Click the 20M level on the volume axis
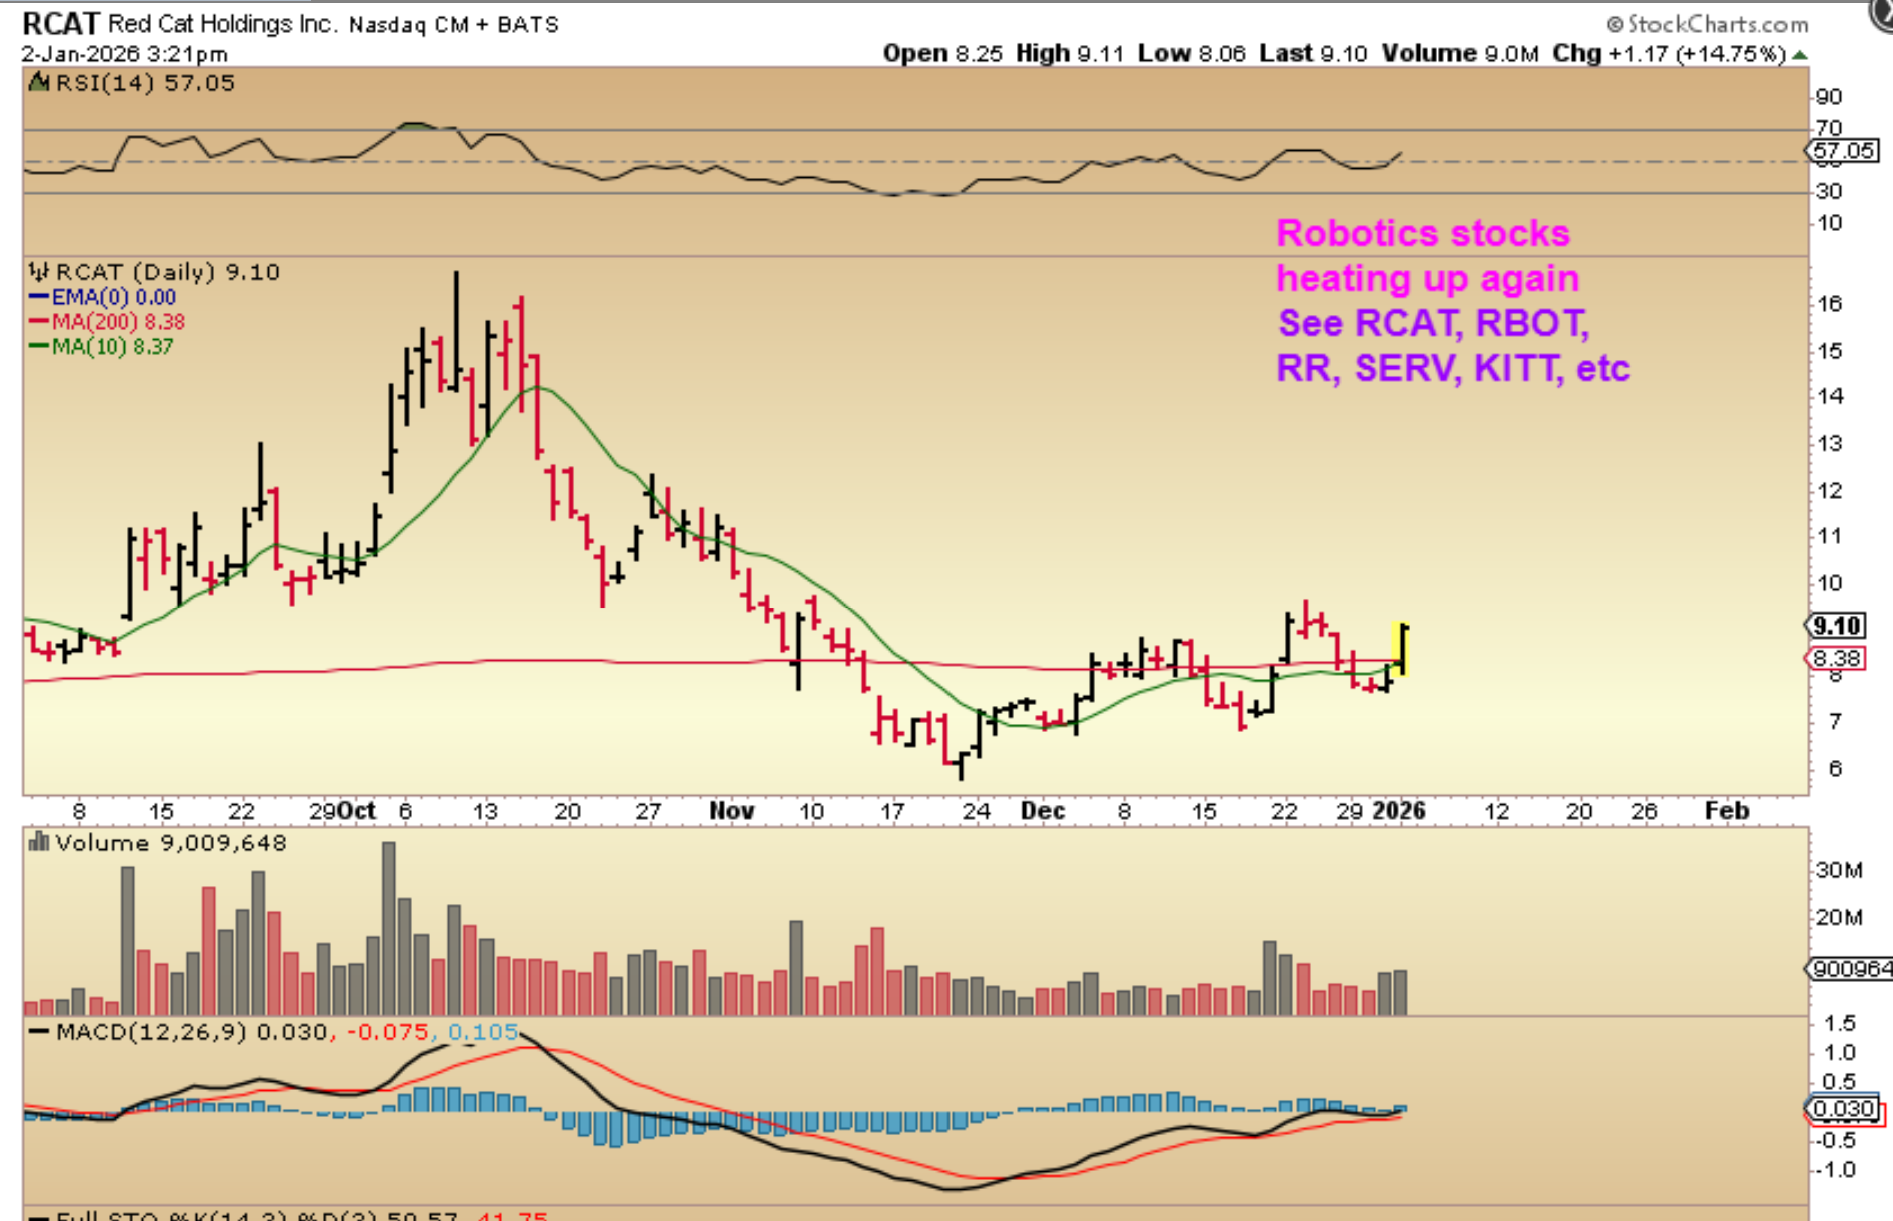1893x1221 pixels. (x=1840, y=917)
